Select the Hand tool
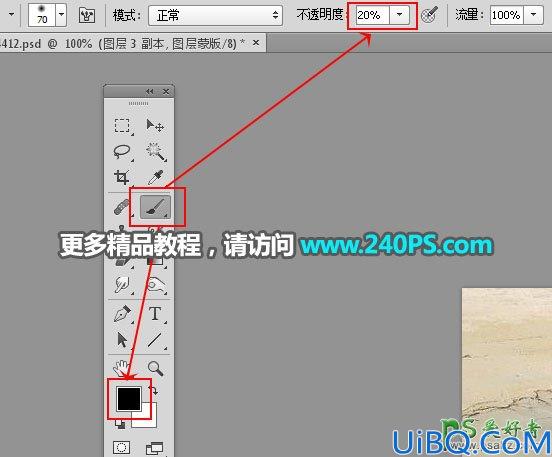 click(121, 368)
